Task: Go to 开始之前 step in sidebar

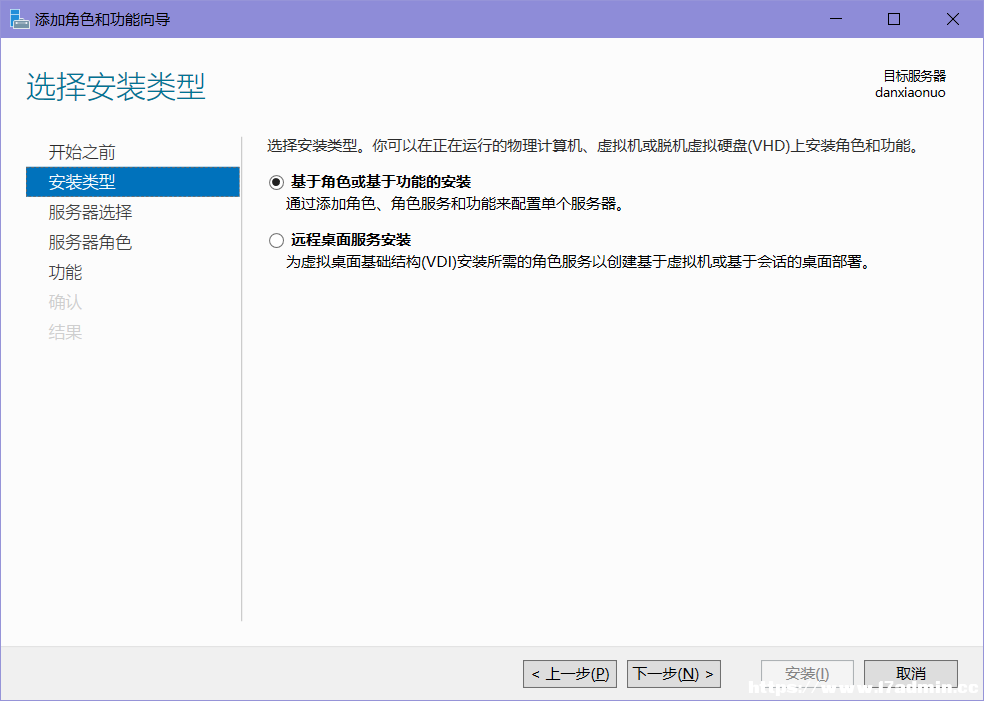Action: 82,152
